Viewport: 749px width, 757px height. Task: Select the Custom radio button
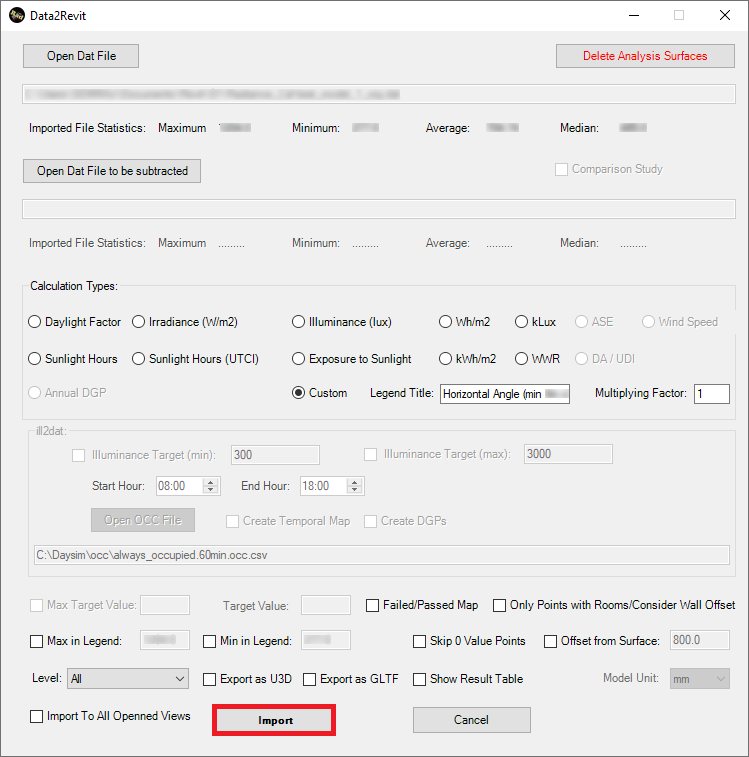pos(298,393)
